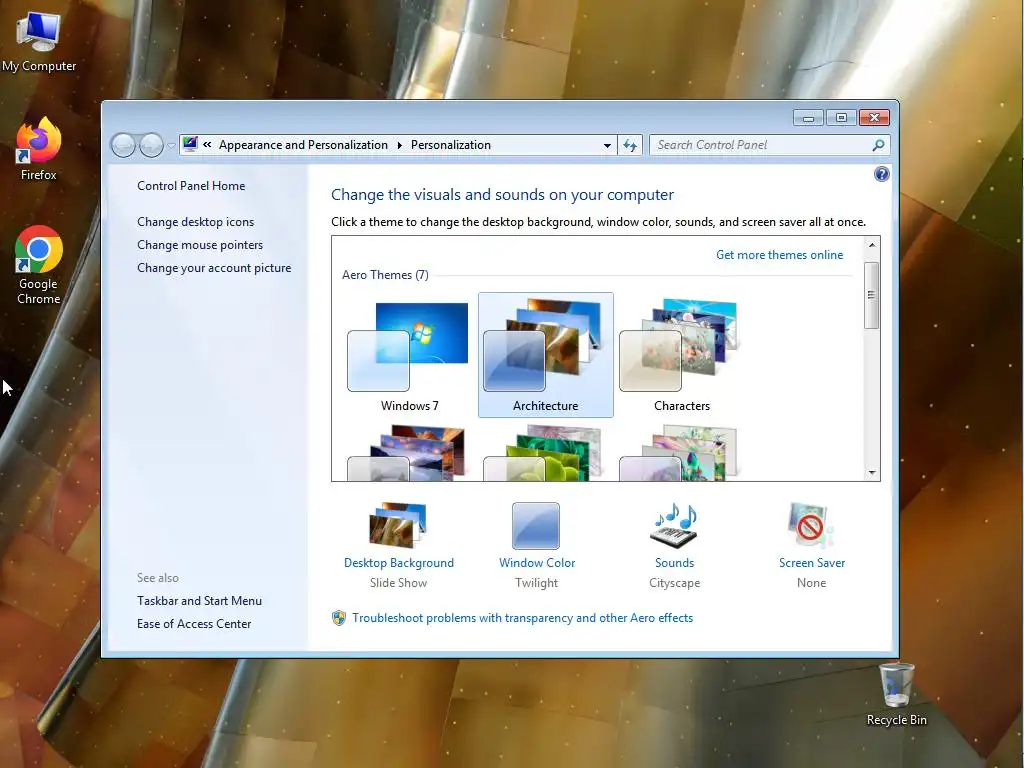Maximize the Personalization window
1024x768 pixels.
pyautogui.click(x=841, y=118)
